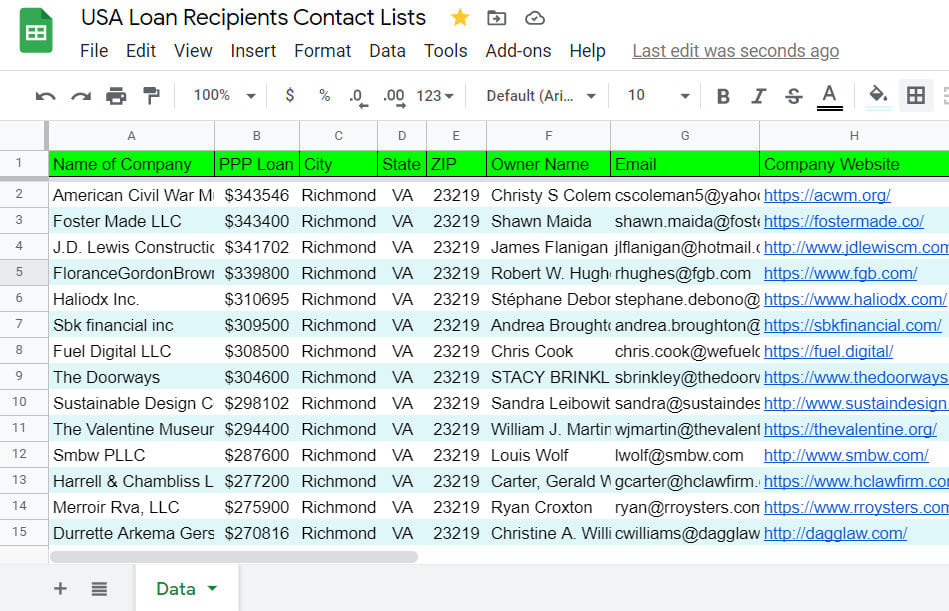The width and height of the screenshot is (949, 611).
Task: Click the Paint format tool
Action: pyautogui.click(x=152, y=95)
